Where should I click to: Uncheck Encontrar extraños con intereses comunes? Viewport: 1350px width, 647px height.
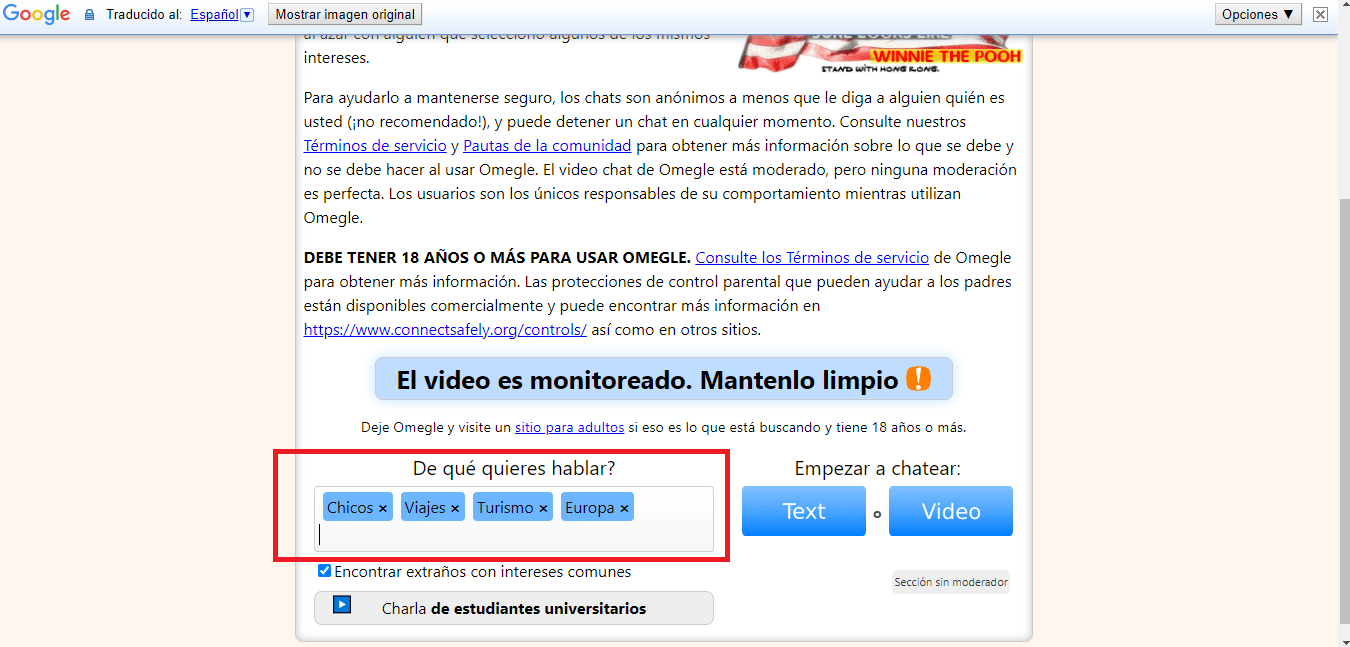coord(324,571)
